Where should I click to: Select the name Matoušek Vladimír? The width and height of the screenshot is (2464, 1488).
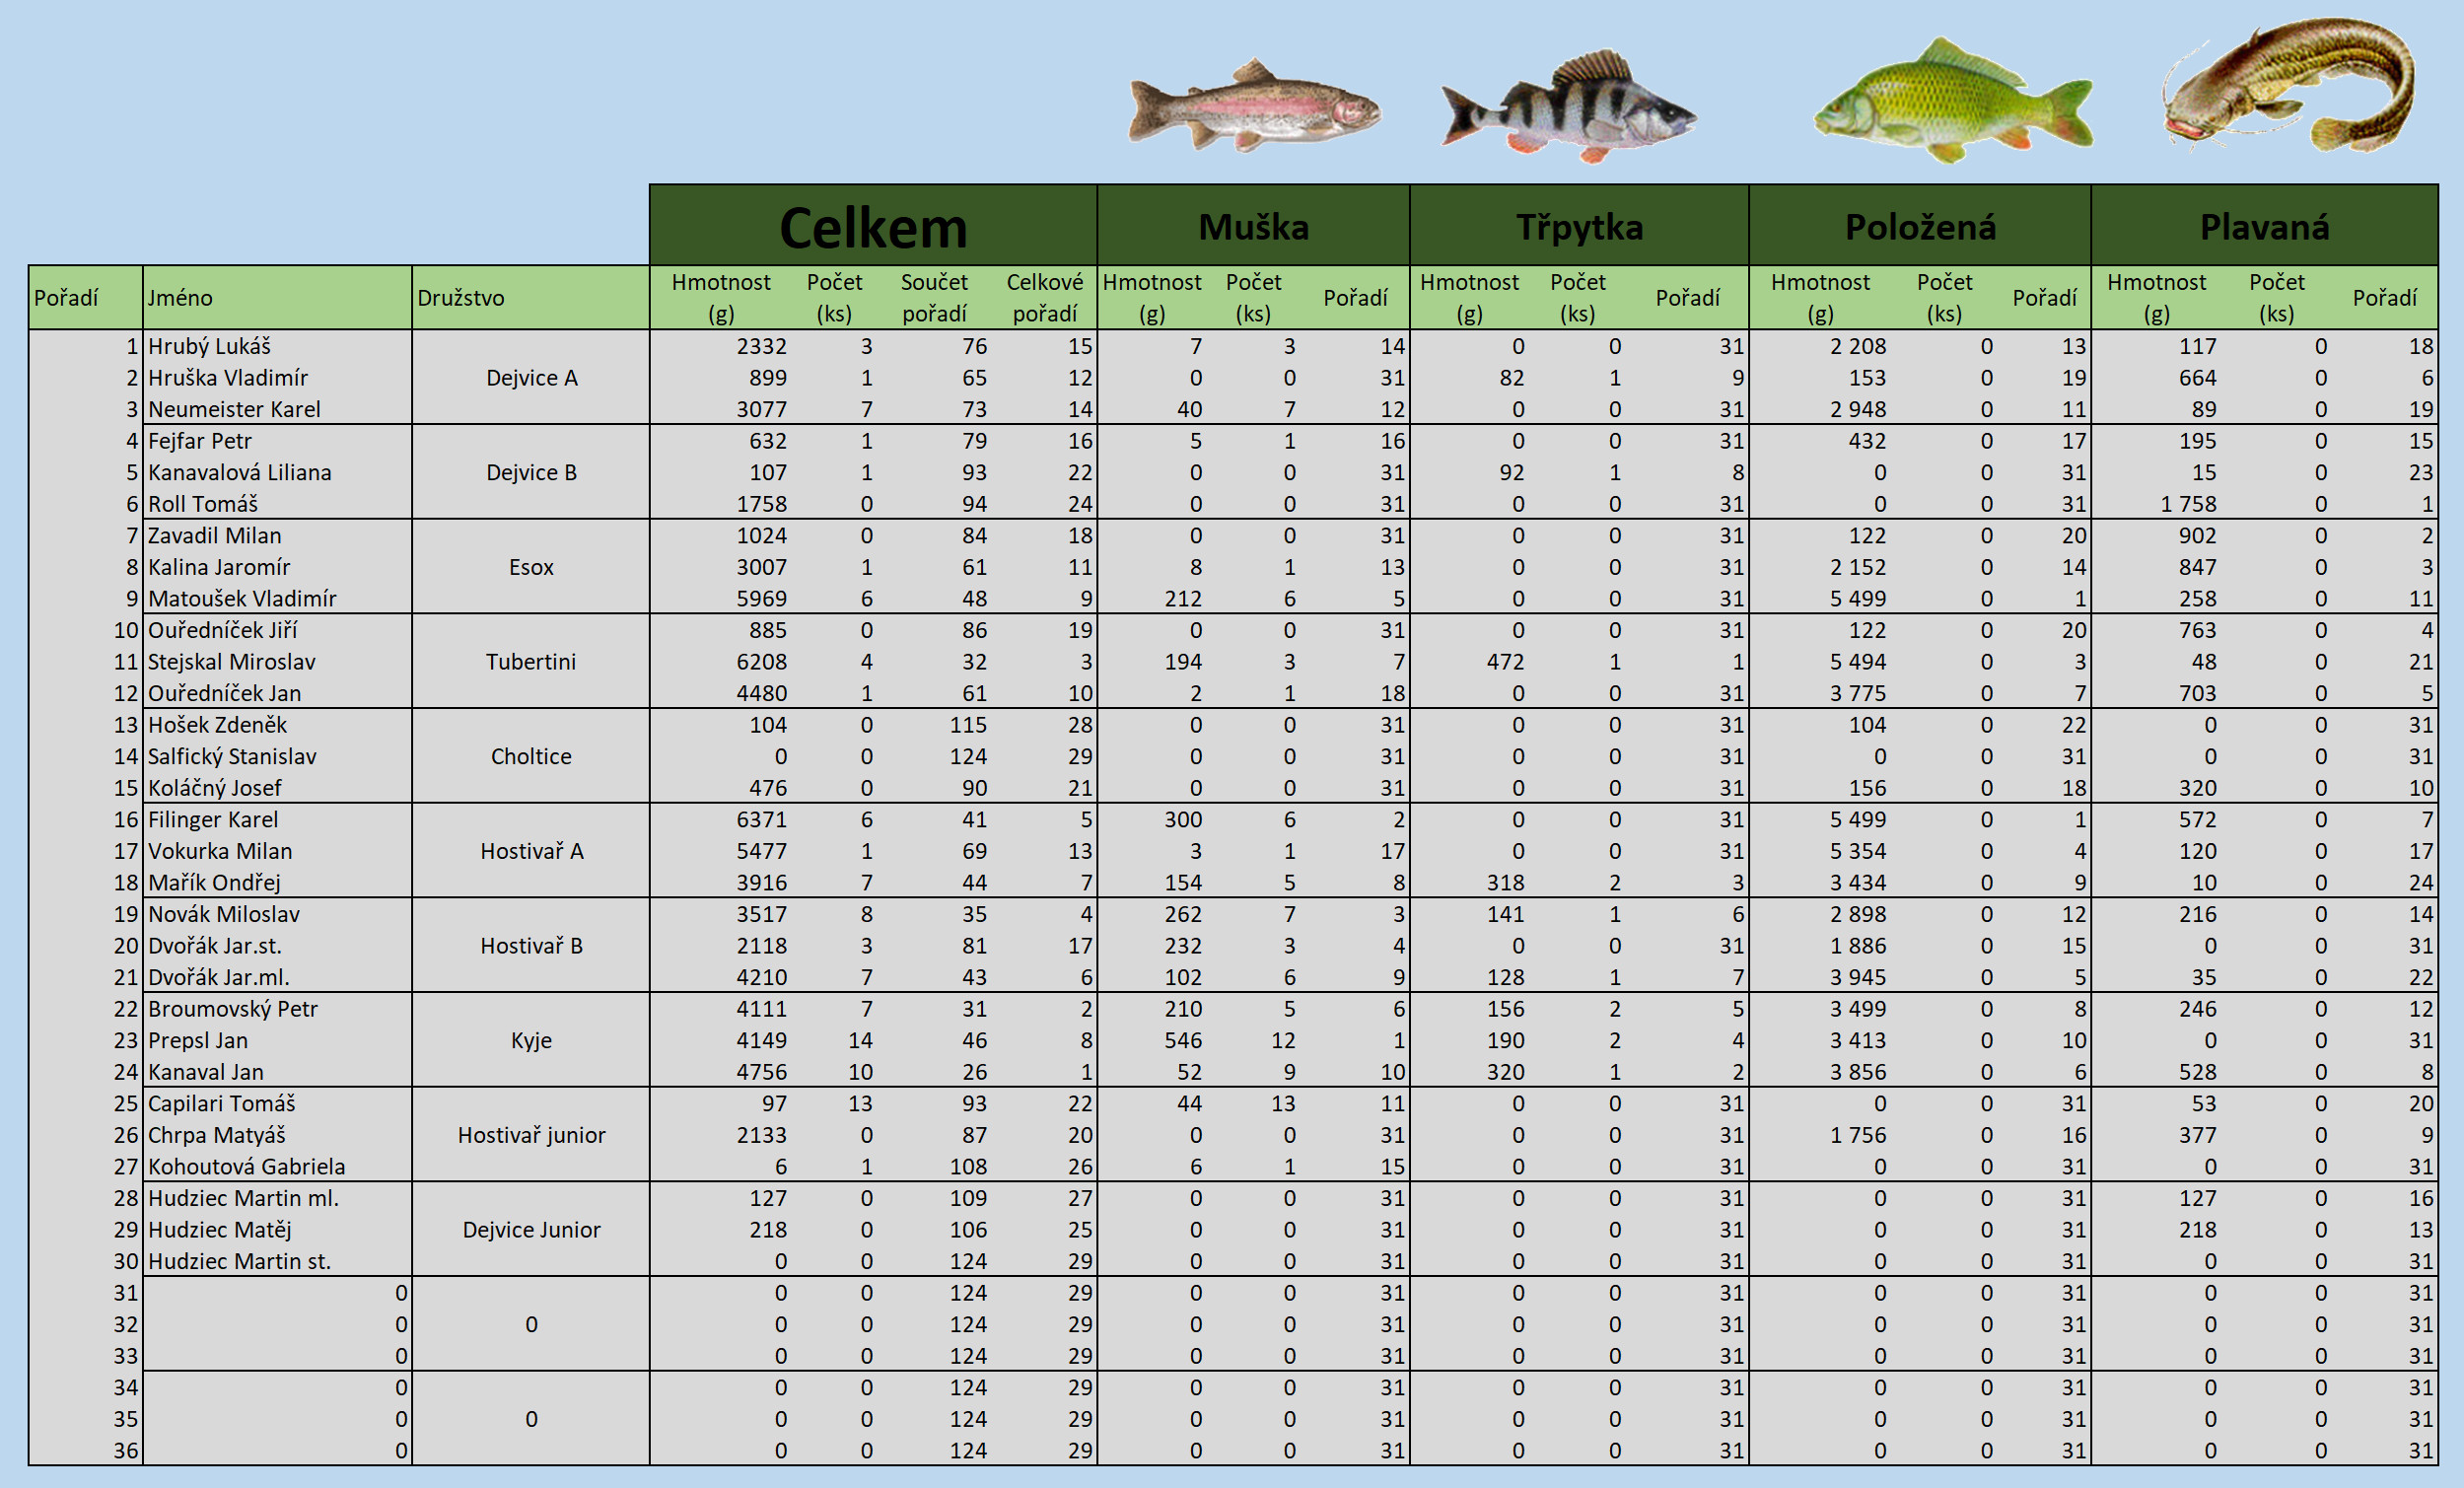(x=242, y=599)
